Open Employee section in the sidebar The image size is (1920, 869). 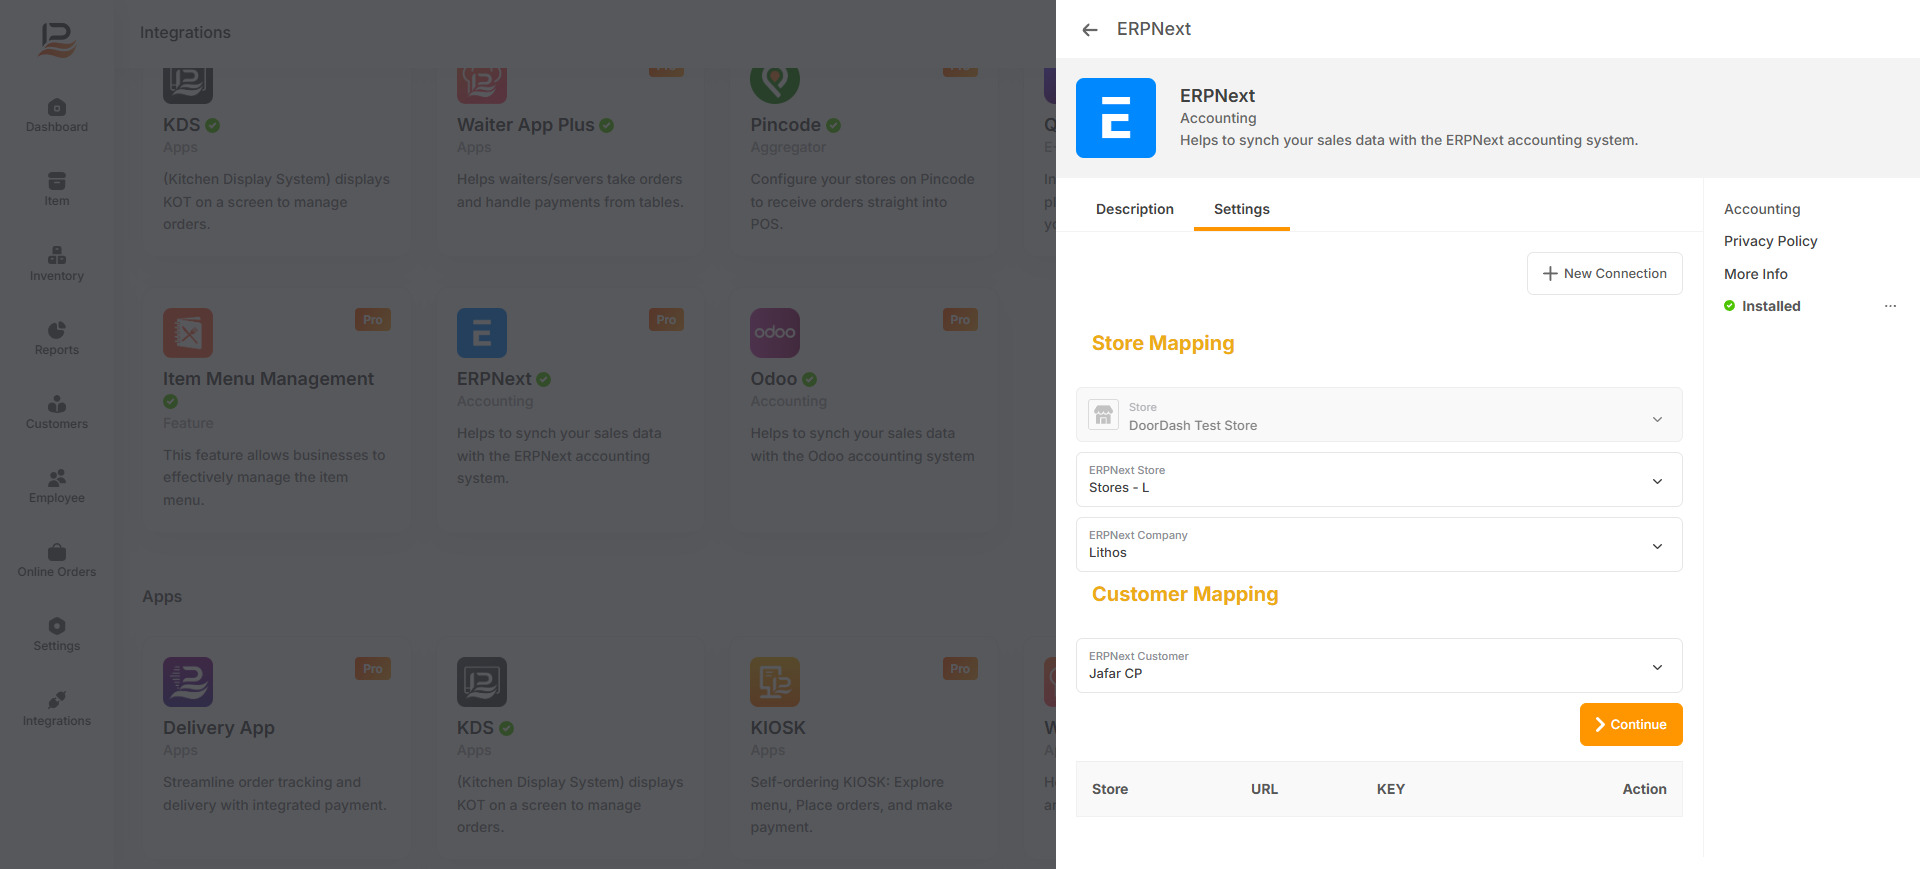click(57, 486)
